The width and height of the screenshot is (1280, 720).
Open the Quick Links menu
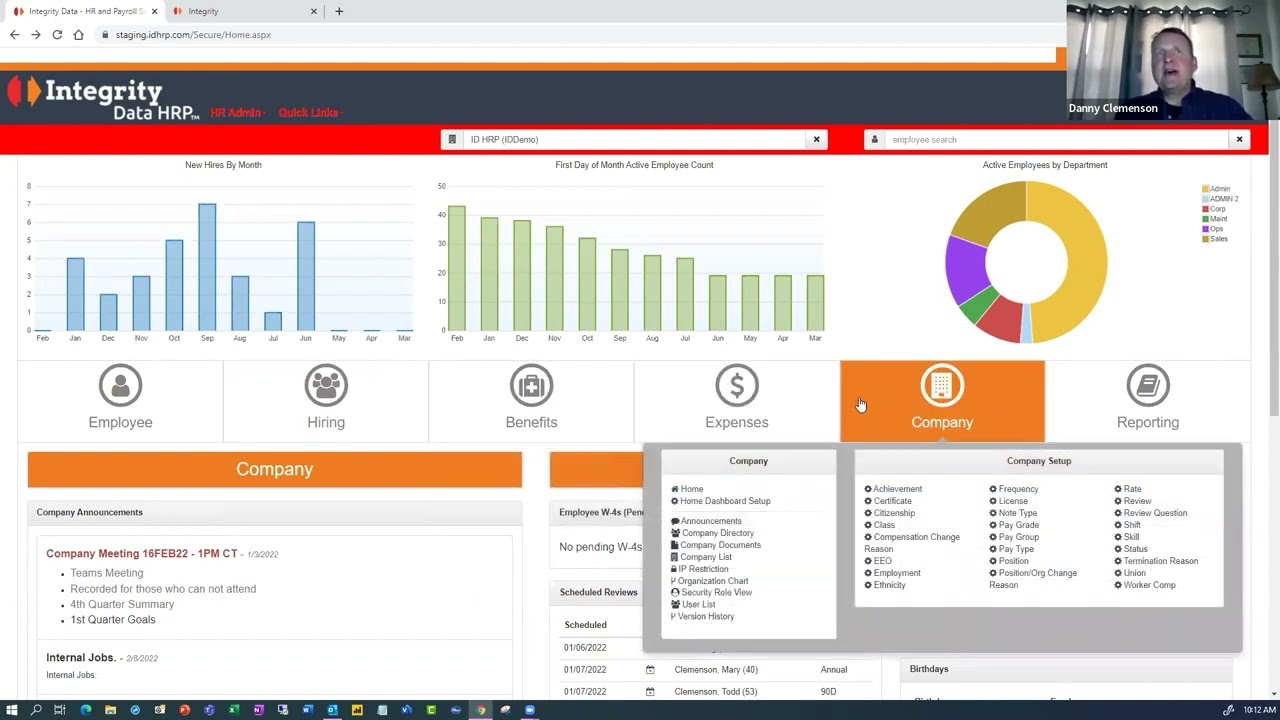click(x=310, y=112)
